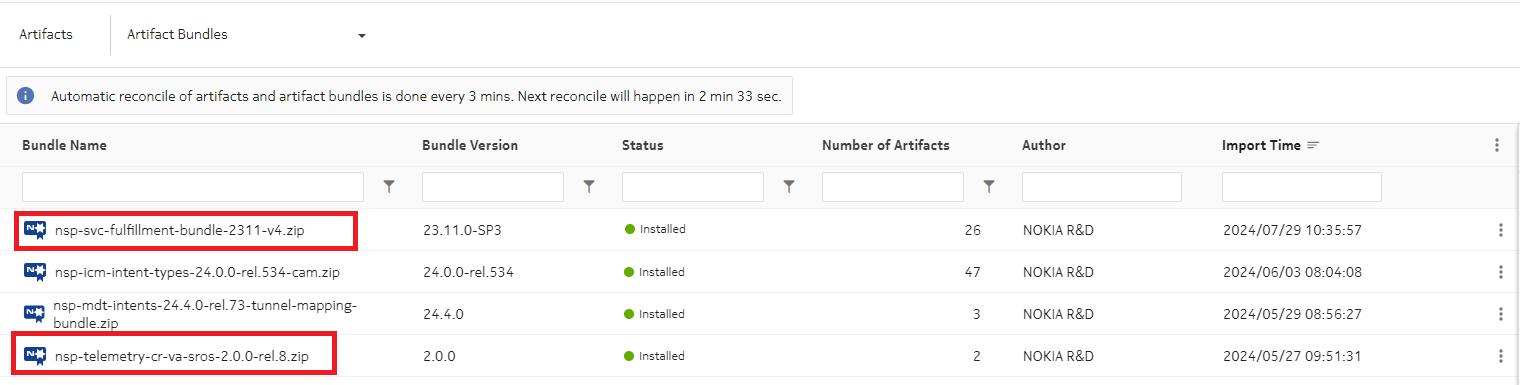Screen dimensions: 1520x385
Task: Open table column options kebab menu
Action: 1497,145
